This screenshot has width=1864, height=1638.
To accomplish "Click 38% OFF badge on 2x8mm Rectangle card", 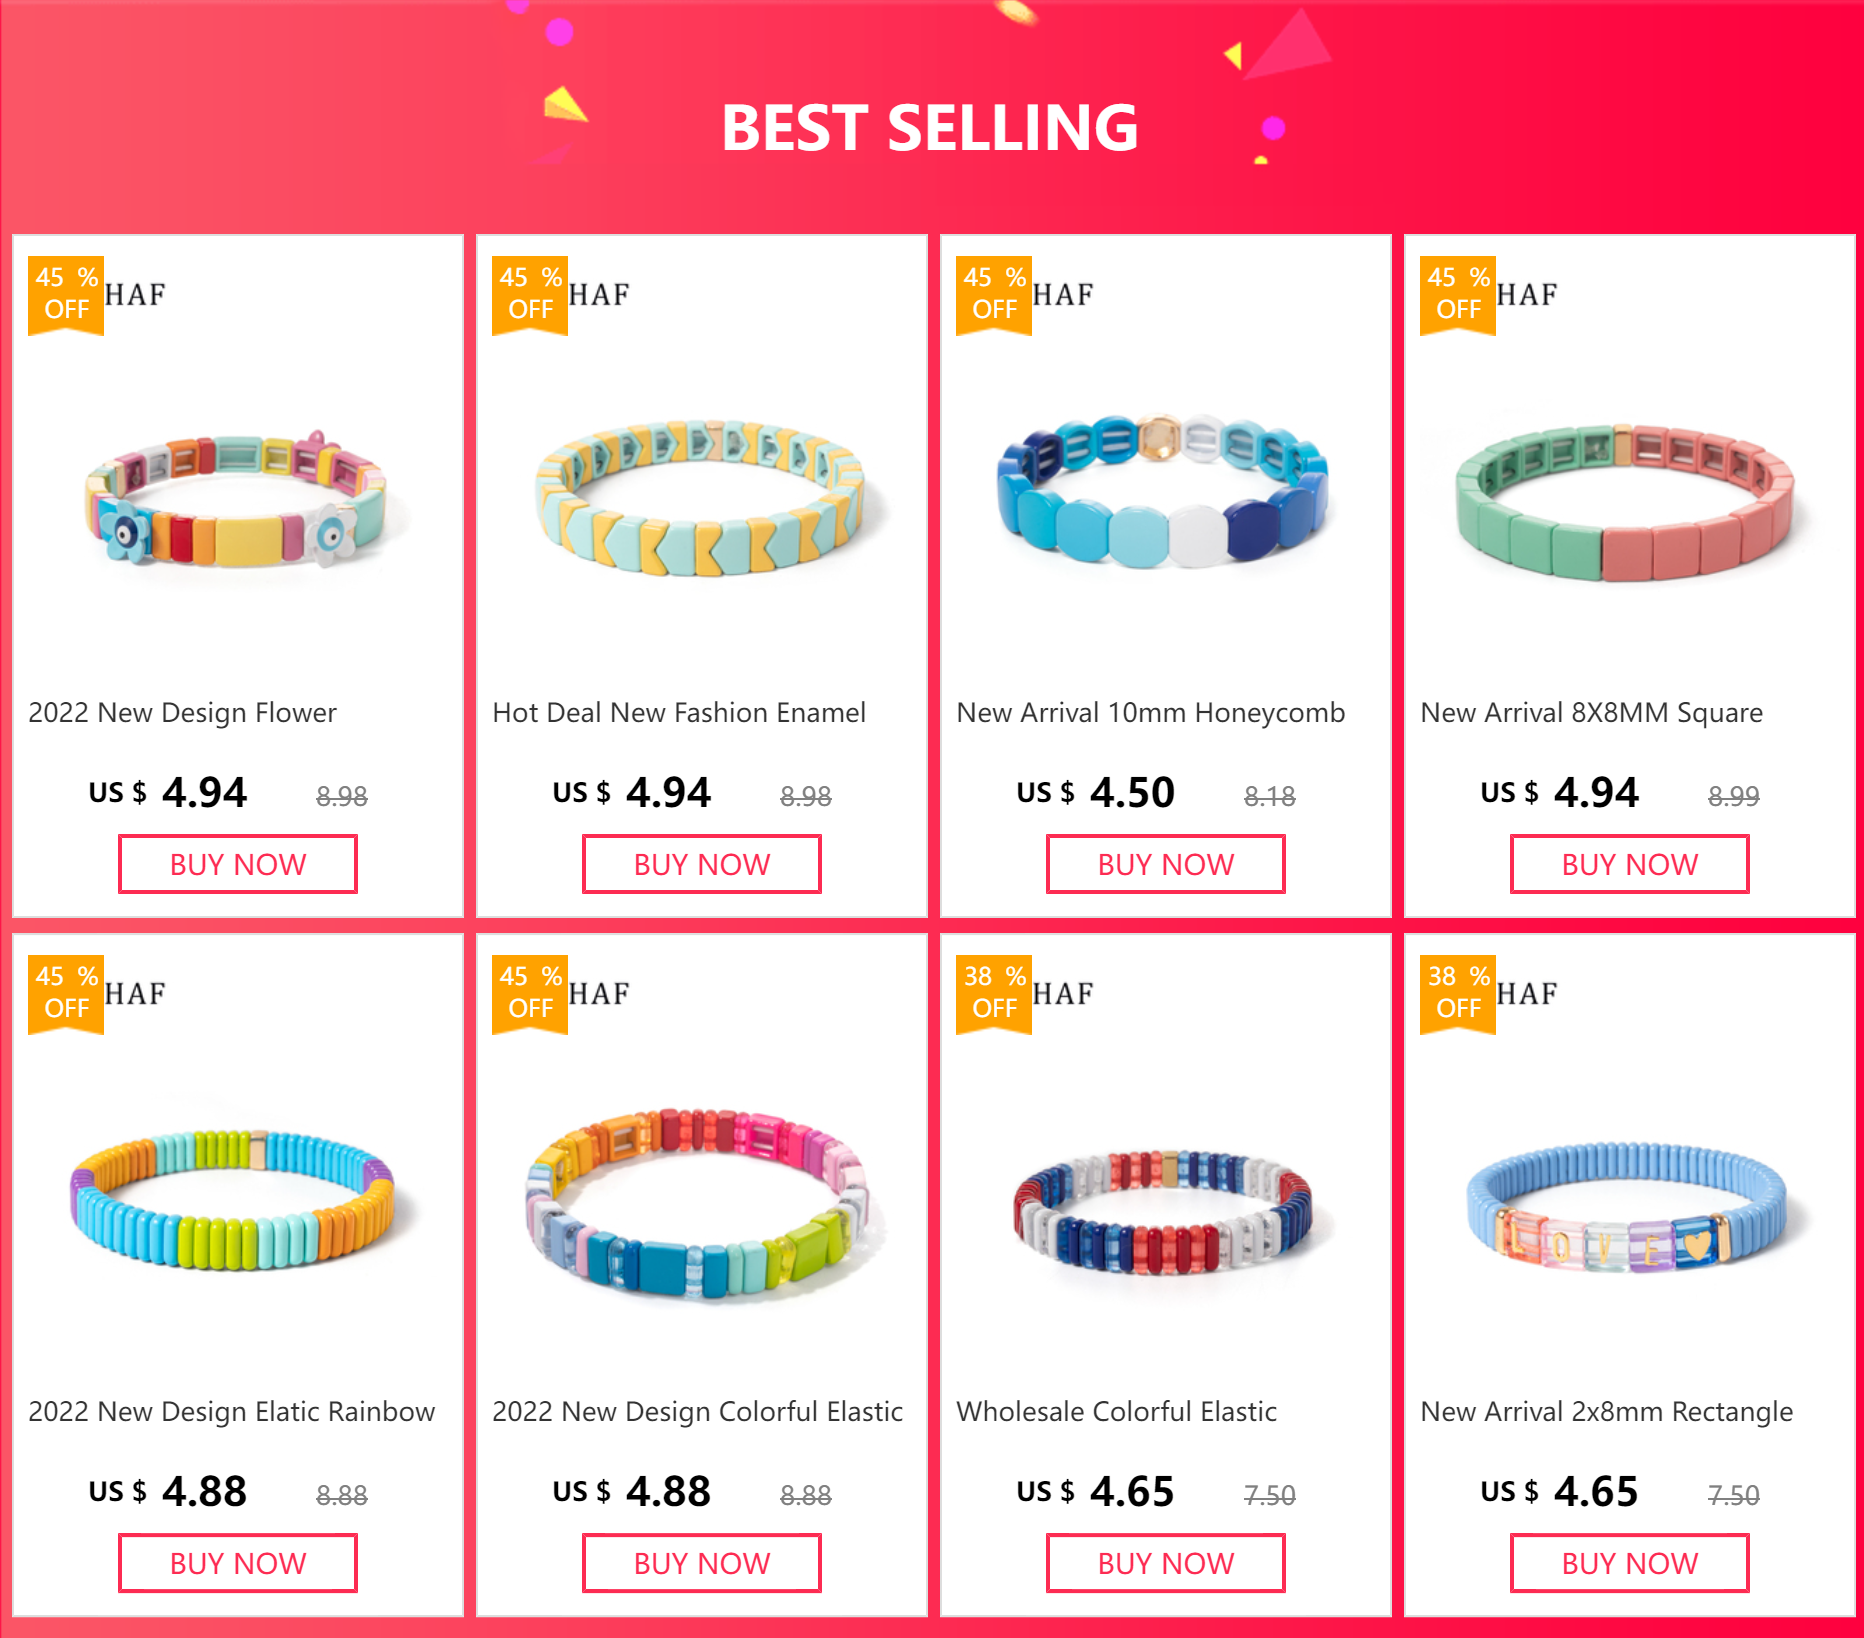I will pyautogui.click(x=1458, y=993).
